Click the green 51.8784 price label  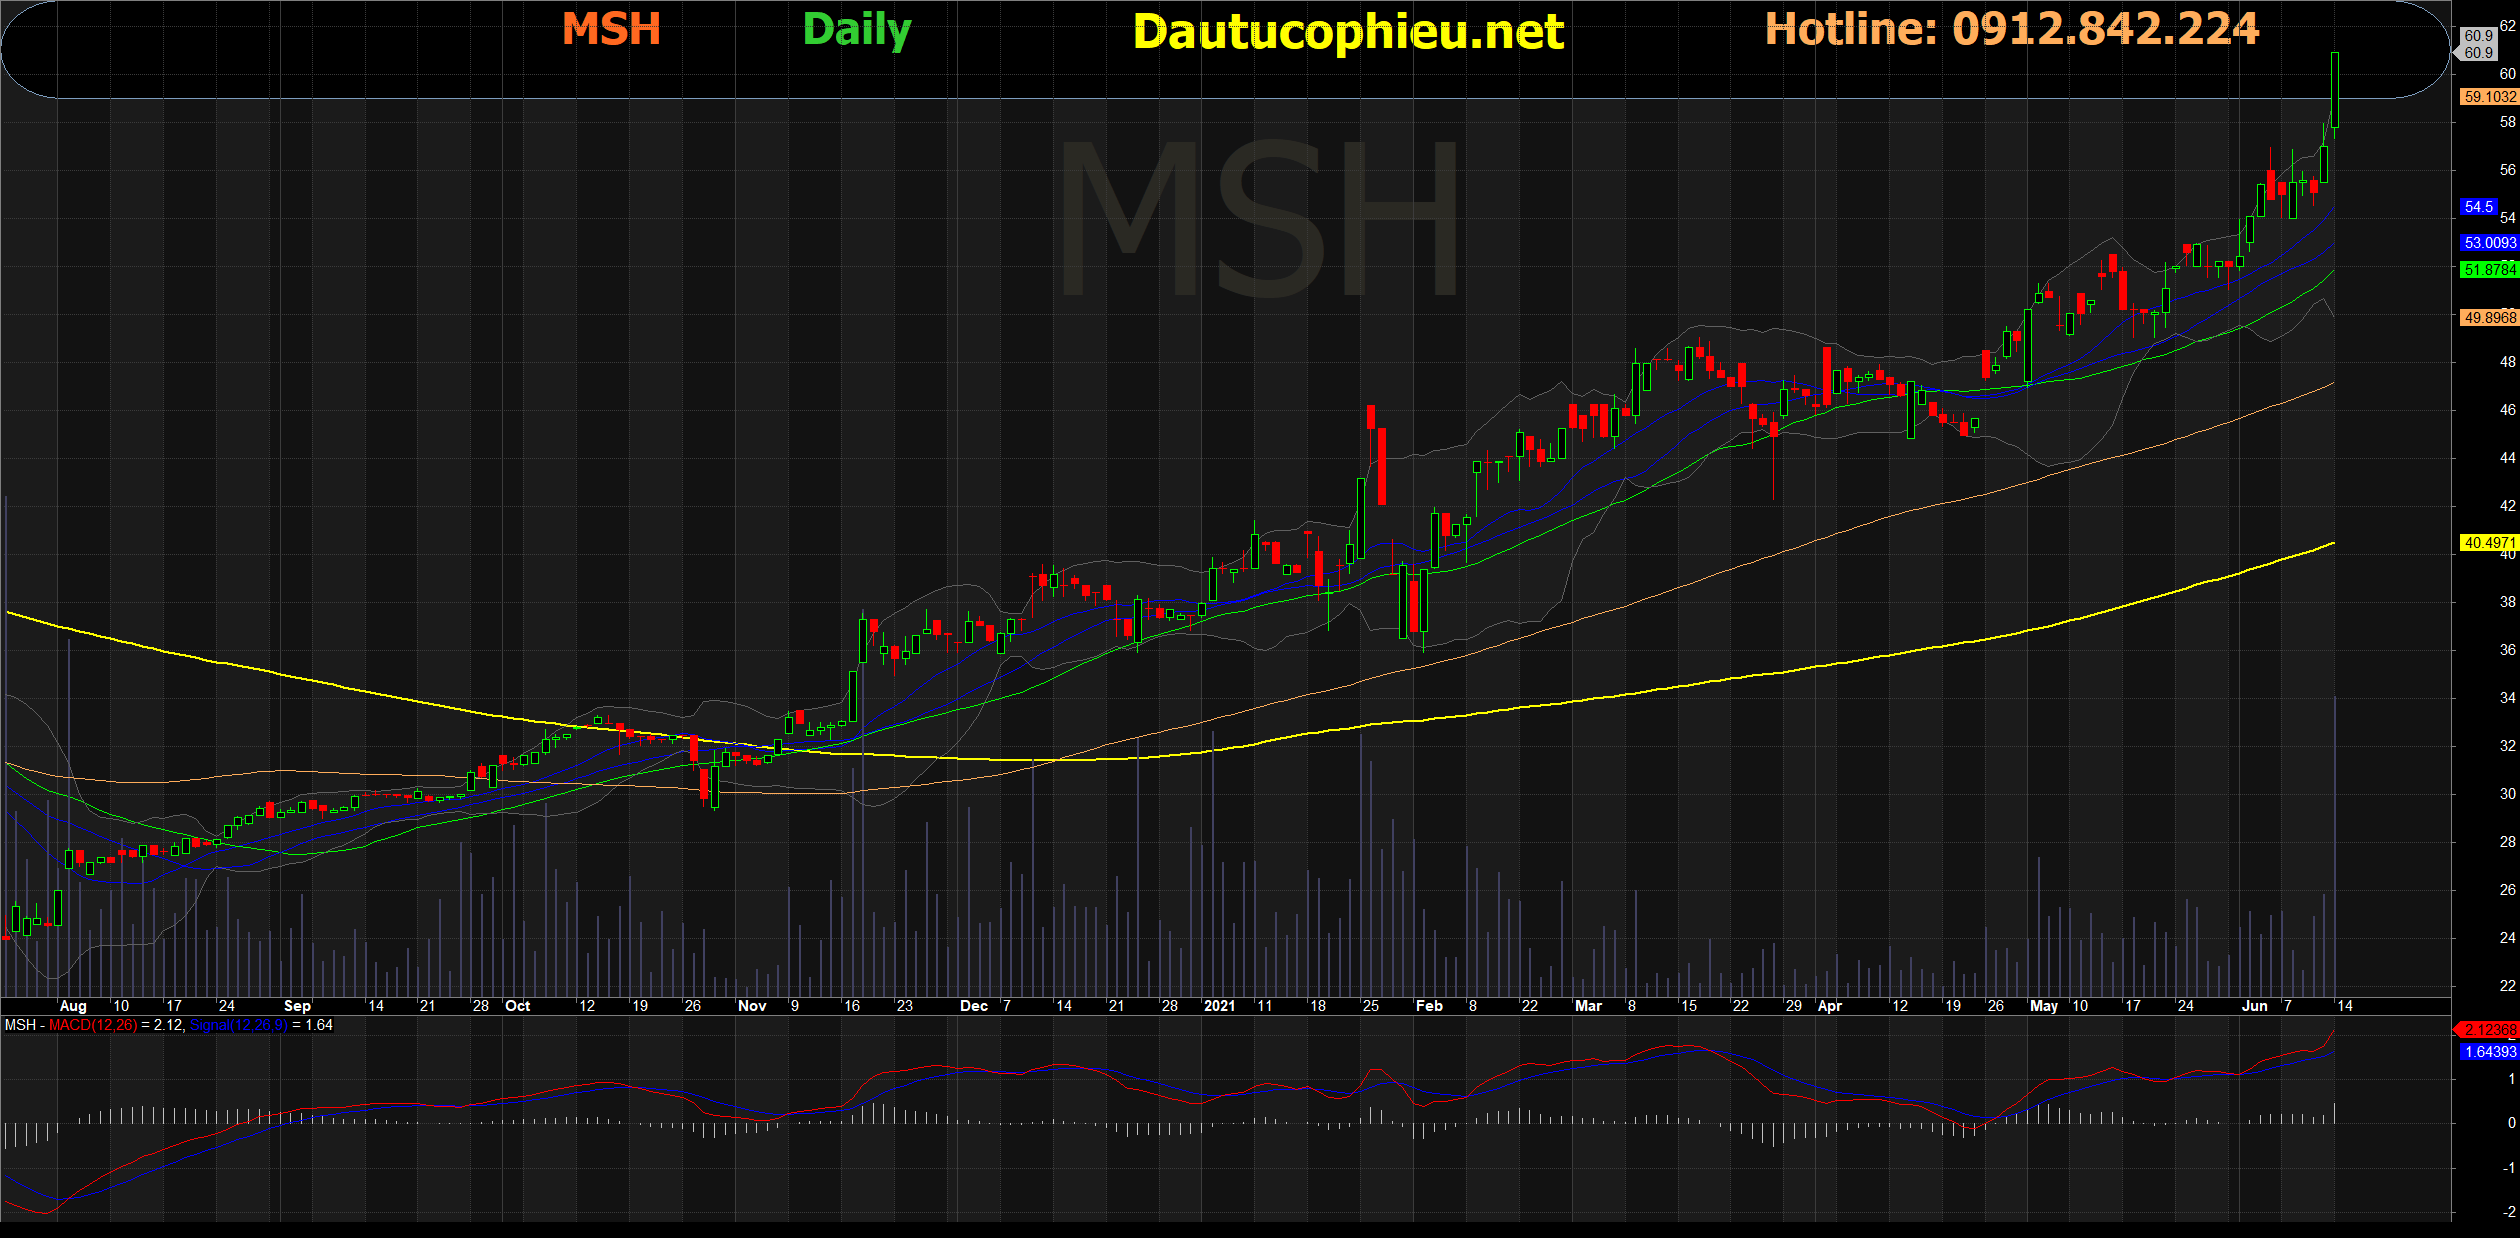2489,270
